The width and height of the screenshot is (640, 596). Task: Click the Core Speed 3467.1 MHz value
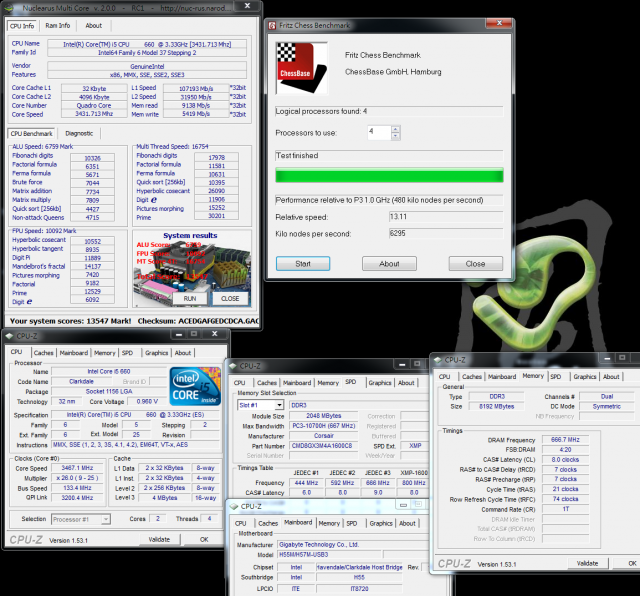pyautogui.click(x=77, y=468)
